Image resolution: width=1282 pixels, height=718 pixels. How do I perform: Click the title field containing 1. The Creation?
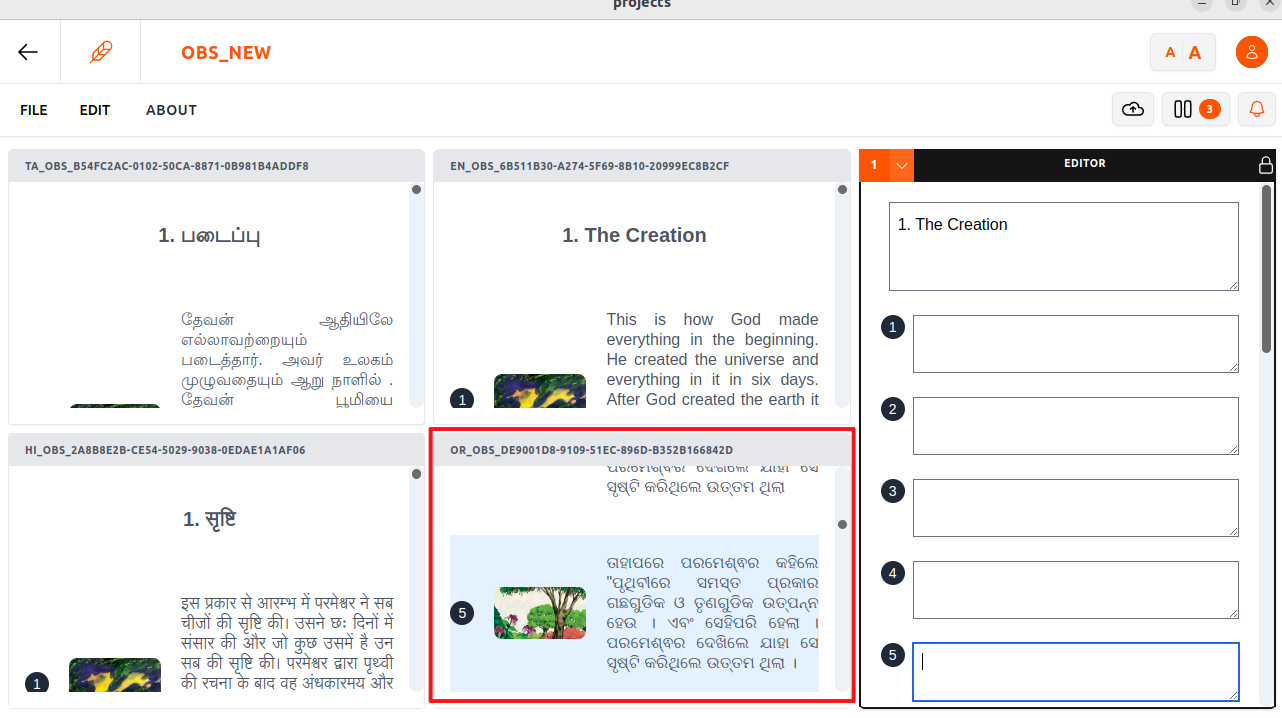(x=1063, y=246)
